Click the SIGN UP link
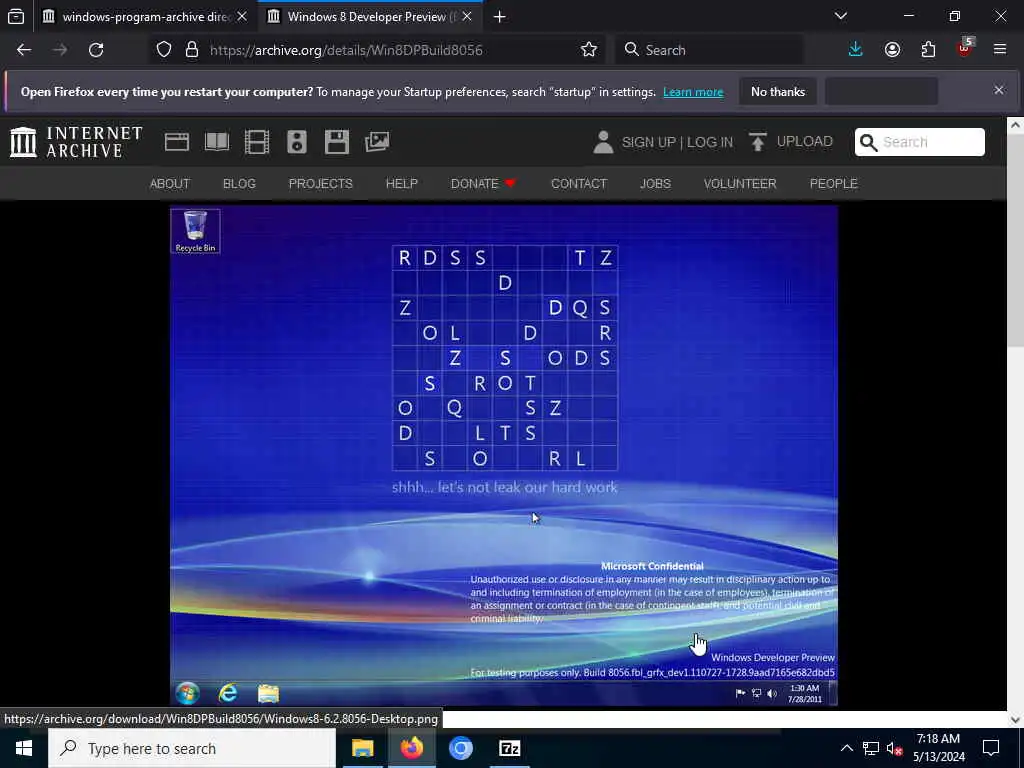Image resolution: width=1024 pixels, height=768 pixels. tap(648, 142)
